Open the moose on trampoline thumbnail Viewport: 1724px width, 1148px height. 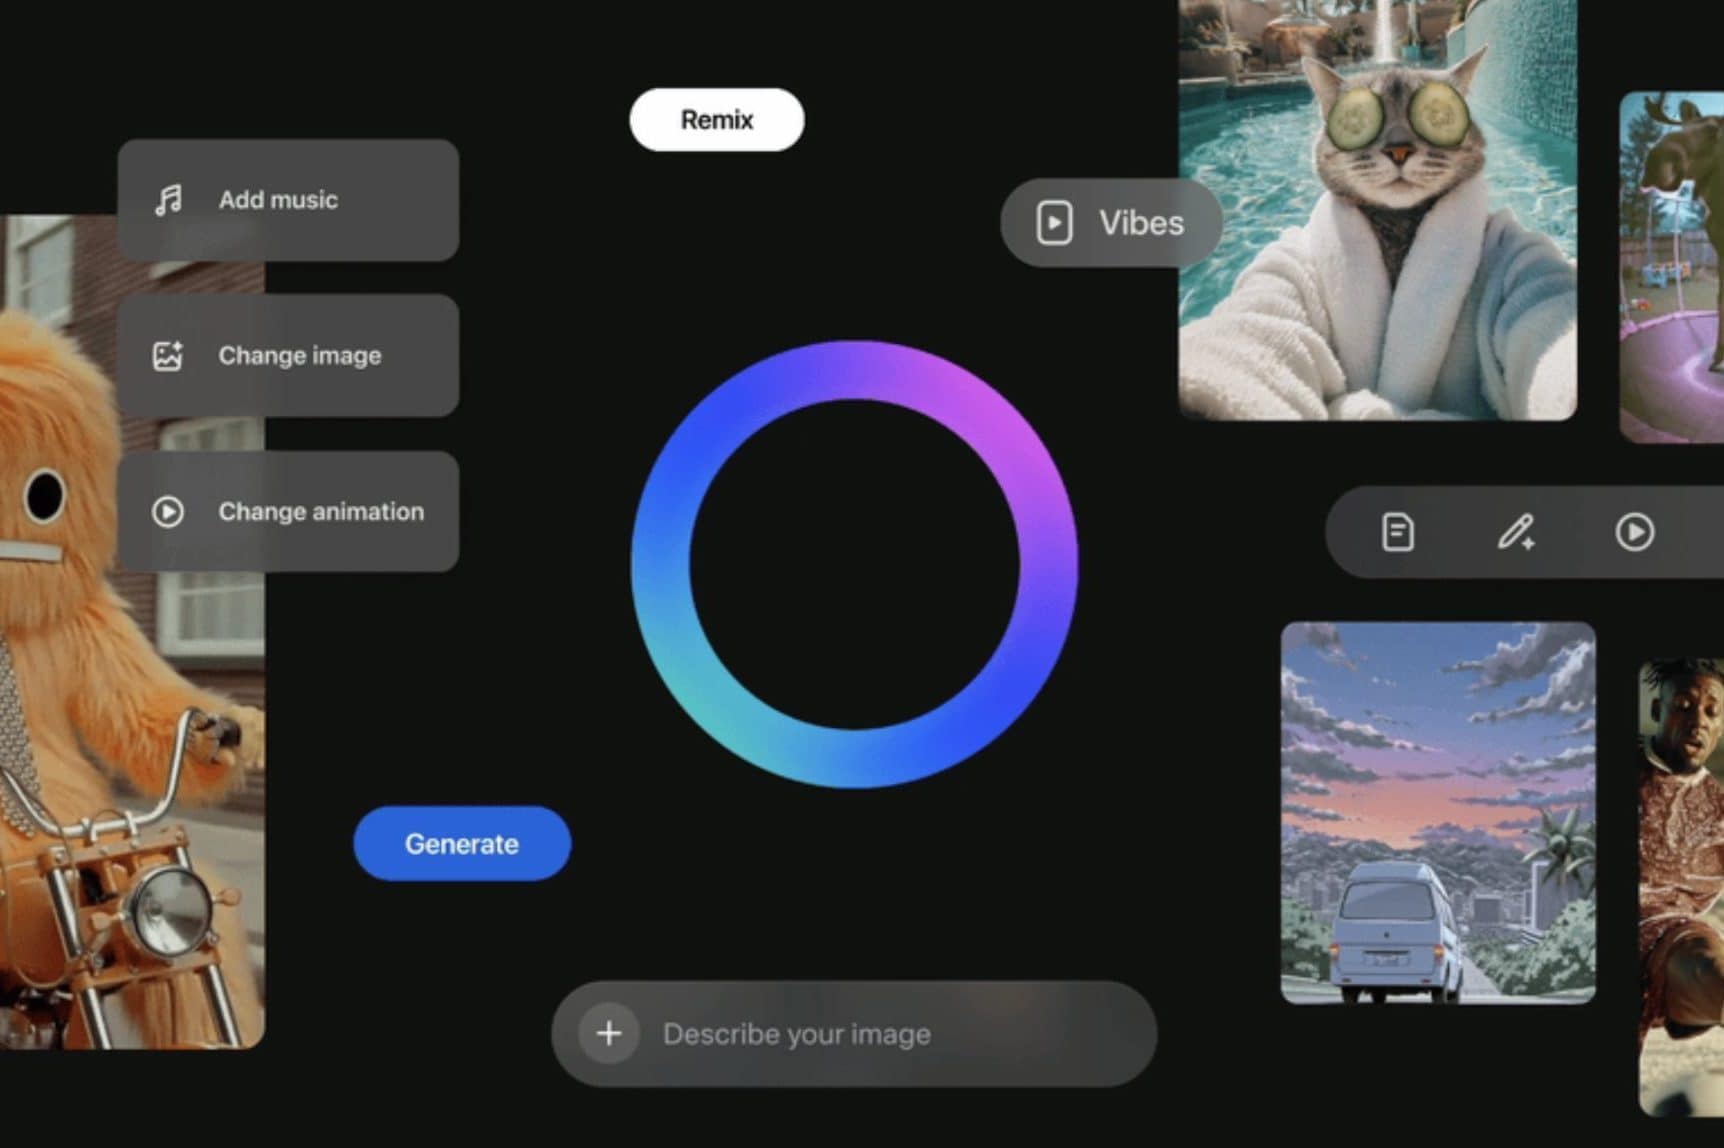1672,267
